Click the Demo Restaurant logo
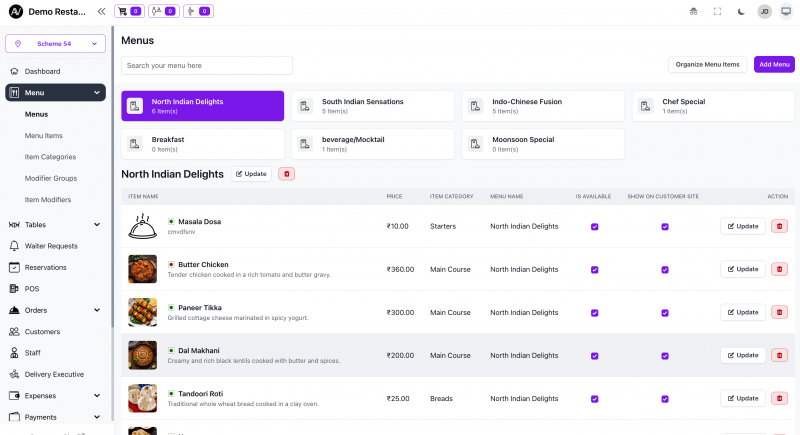 (16, 11)
